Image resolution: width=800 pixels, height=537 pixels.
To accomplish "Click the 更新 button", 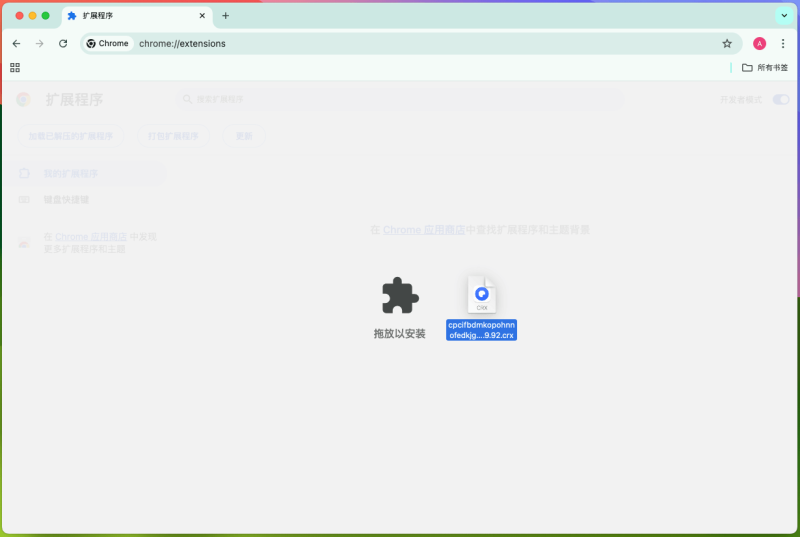I will [x=244, y=136].
